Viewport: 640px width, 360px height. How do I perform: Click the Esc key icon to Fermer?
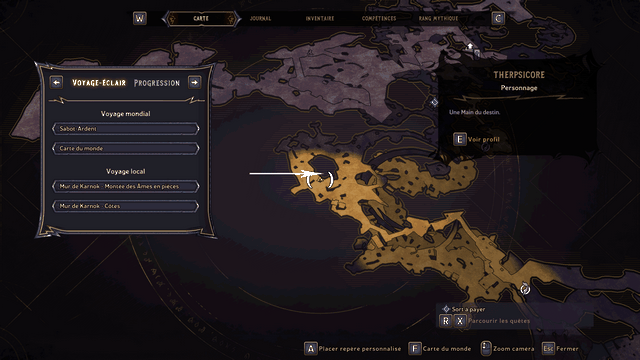point(548,349)
